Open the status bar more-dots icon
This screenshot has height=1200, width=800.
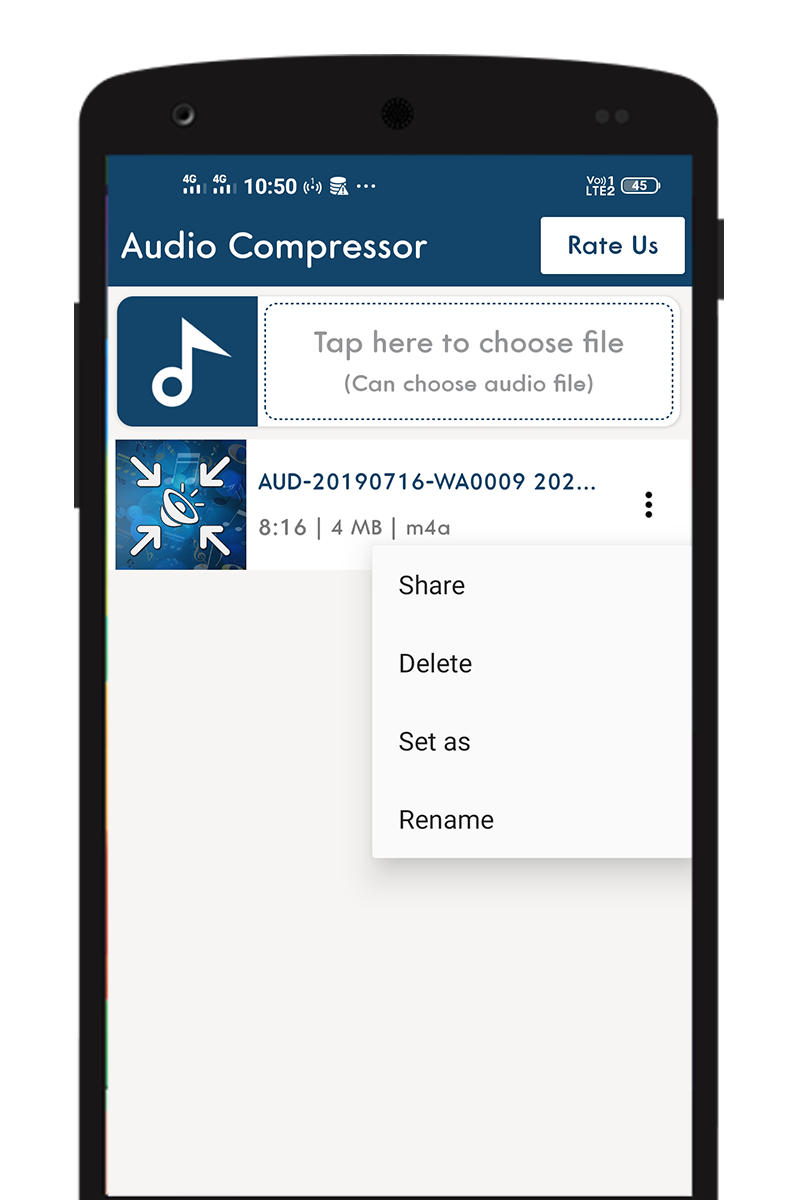(x=366, y=187)
